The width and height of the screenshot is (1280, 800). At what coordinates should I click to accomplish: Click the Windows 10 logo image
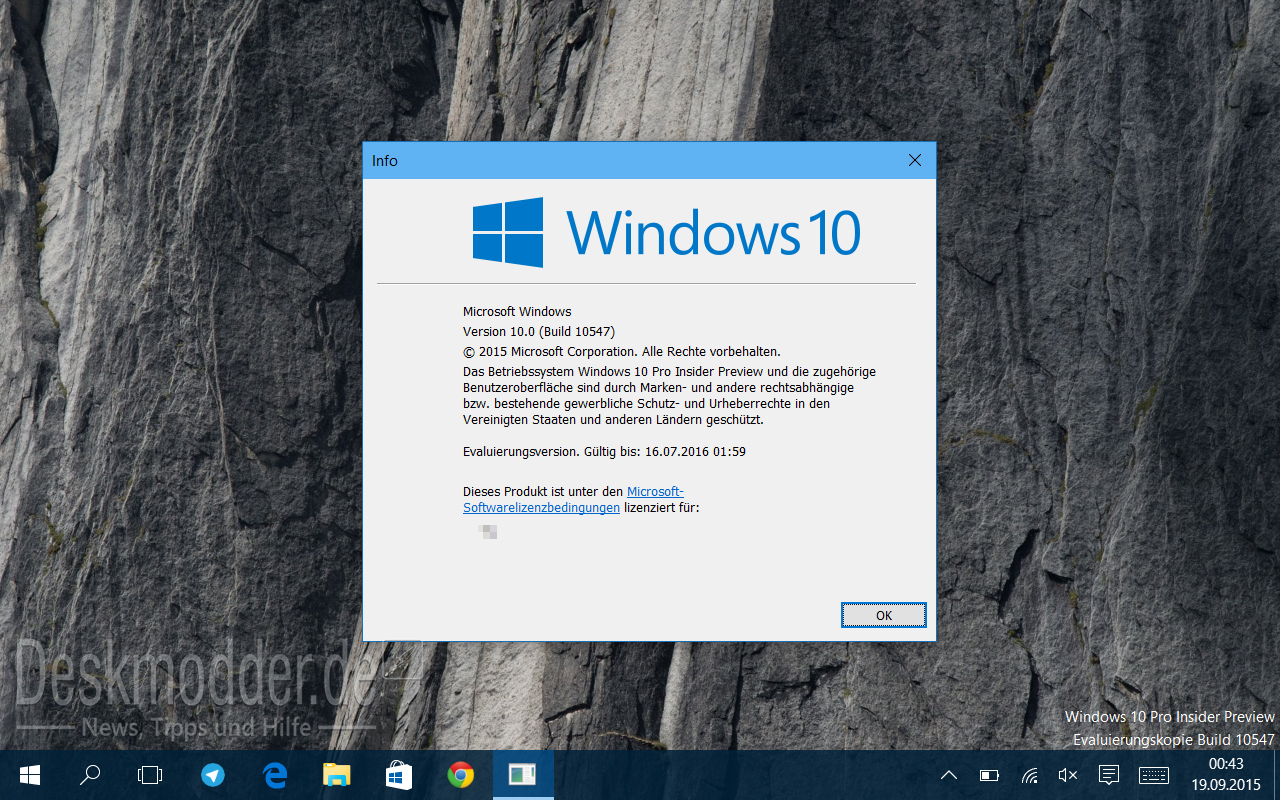click(666, 232)
